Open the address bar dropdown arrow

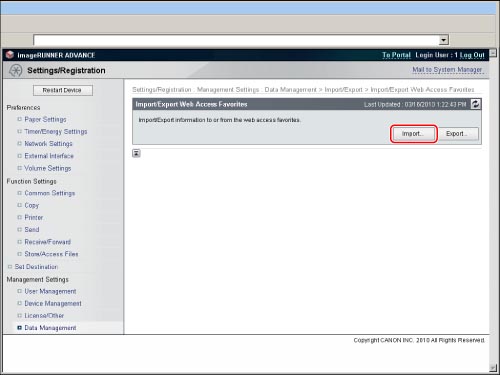(x=443, y=40)
